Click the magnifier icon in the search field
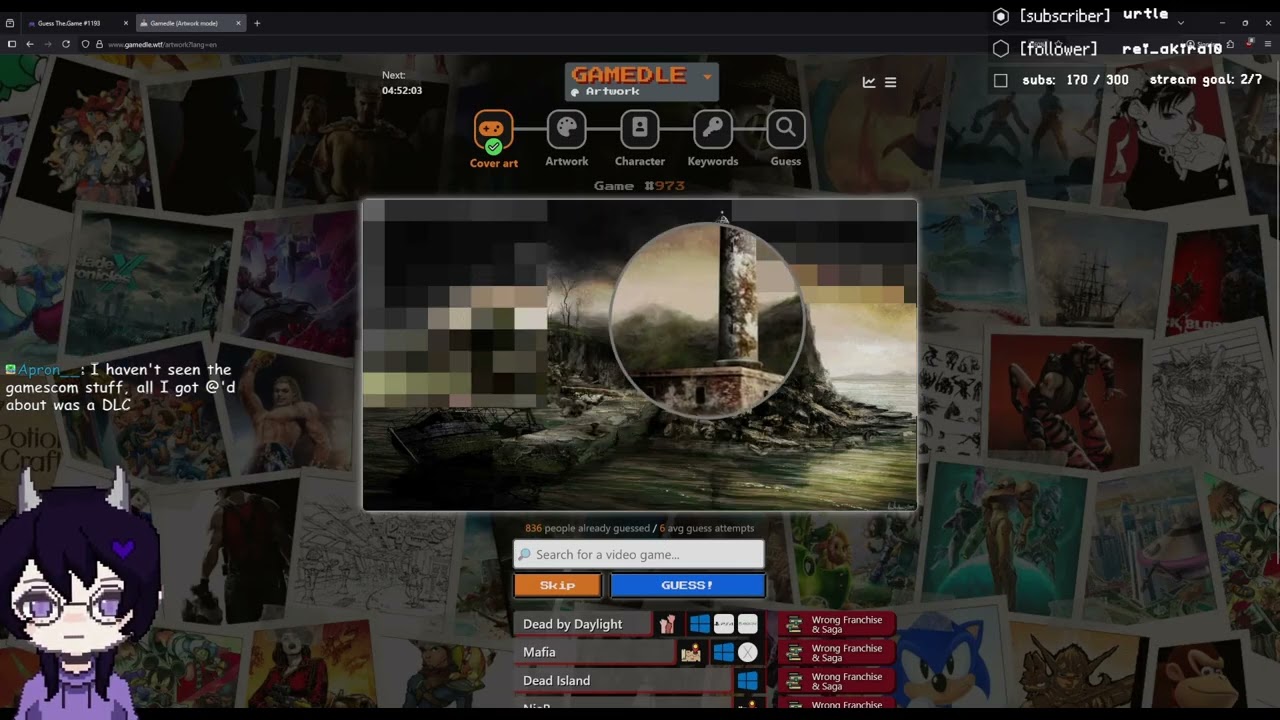 click(x=524, y=554)
